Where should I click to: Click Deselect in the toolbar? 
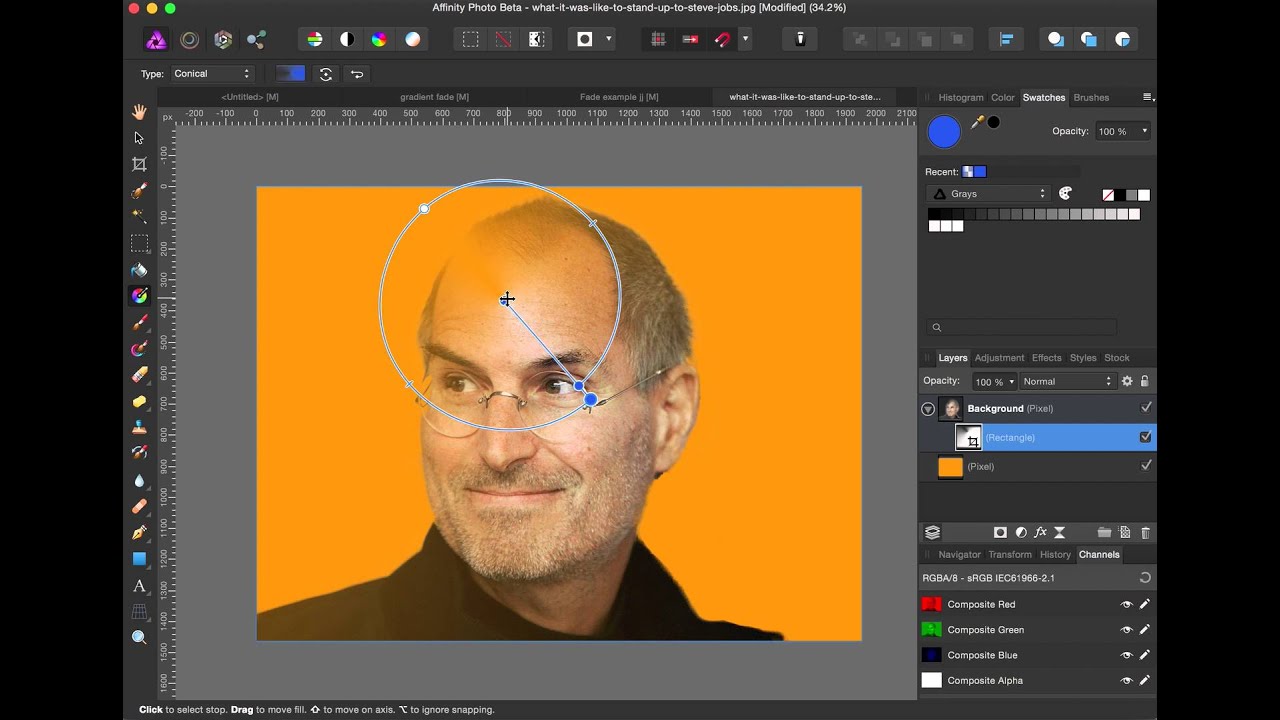(x=503, y=39)
